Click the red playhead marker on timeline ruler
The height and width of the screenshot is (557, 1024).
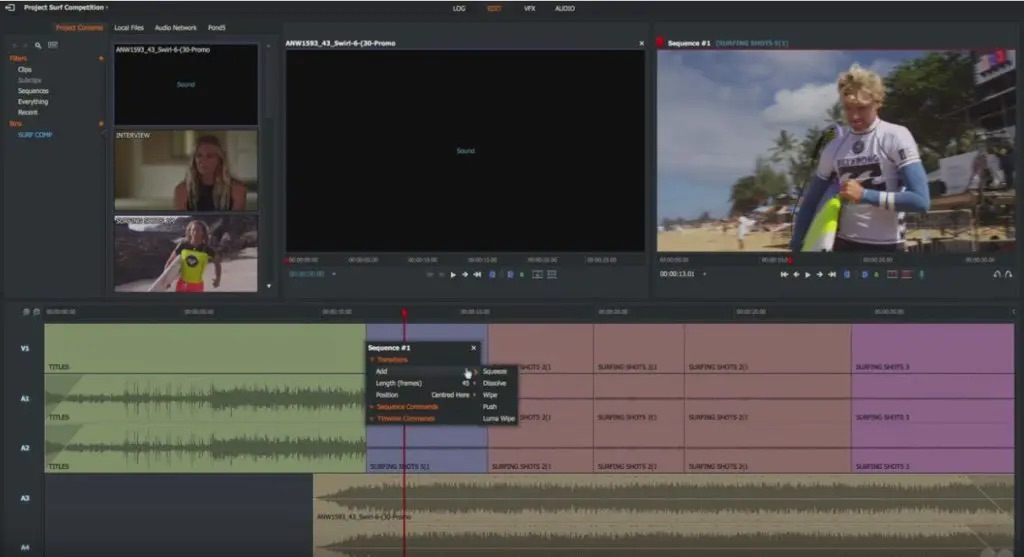(x=404, y=313)
